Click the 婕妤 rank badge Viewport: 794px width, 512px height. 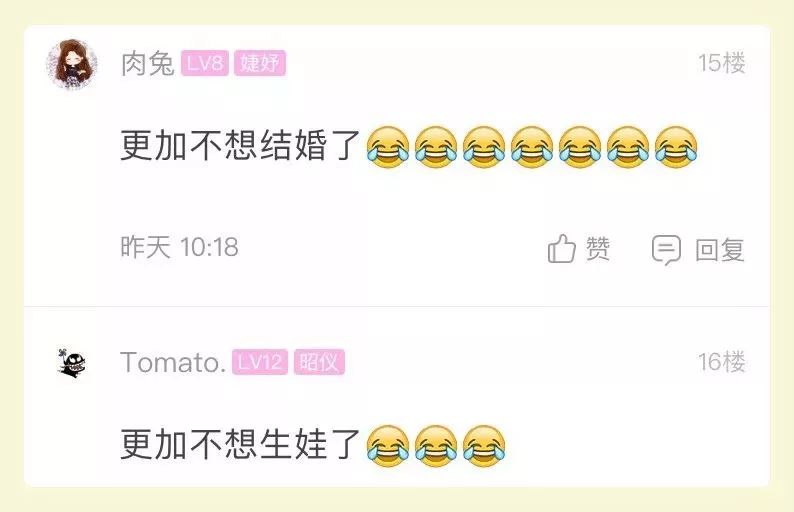(x=260, y=63)
